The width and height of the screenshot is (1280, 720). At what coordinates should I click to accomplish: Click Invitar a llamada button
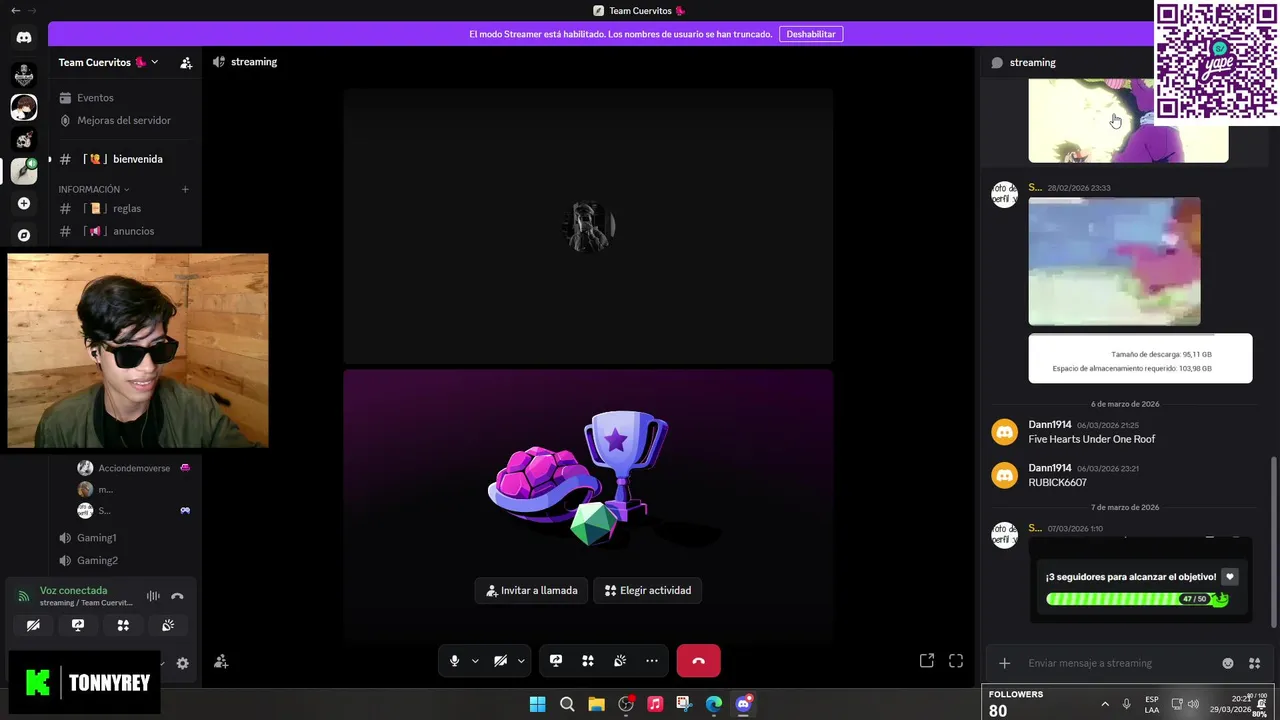coord(531,591)
